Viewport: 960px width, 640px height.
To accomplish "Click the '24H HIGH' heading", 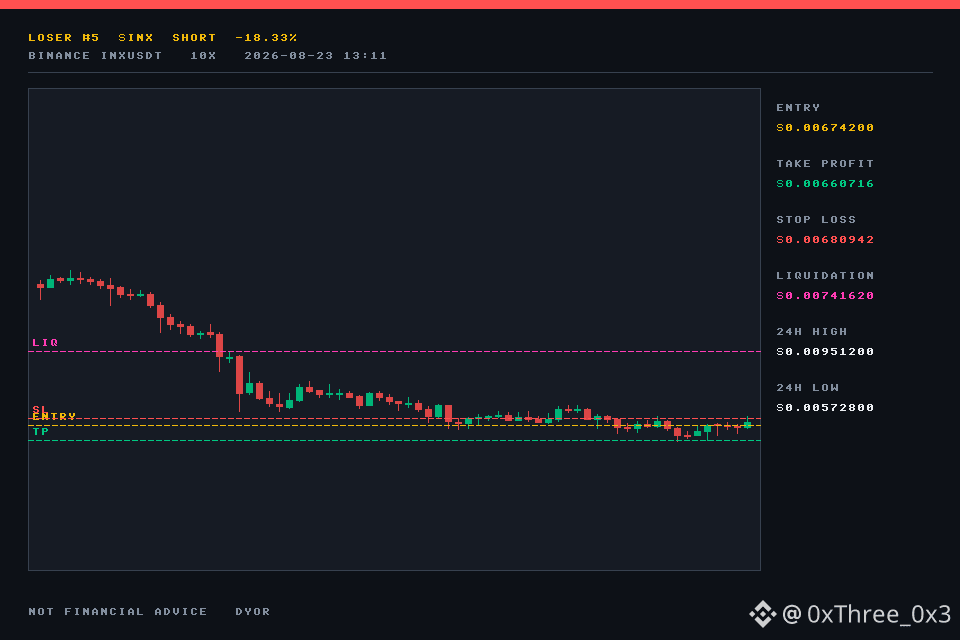I will [x=812, y=331].
